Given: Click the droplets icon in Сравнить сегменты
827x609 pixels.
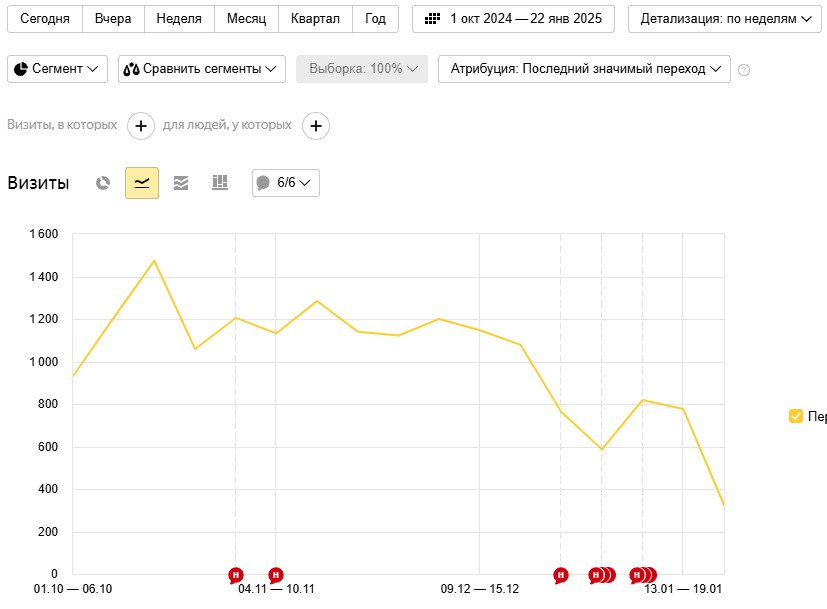Looking at the screenshot, I should tap(131, 69).
